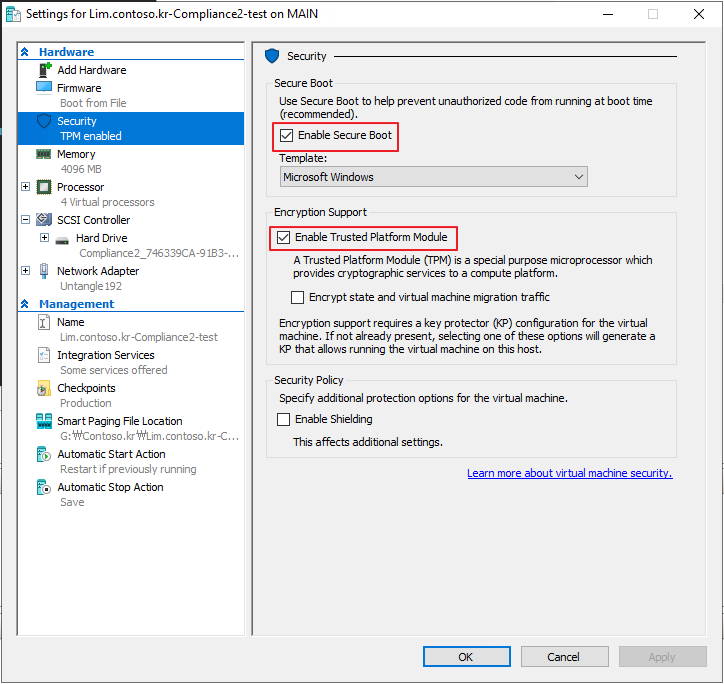Open Learn more about virtual machine security link

point(569,473)
